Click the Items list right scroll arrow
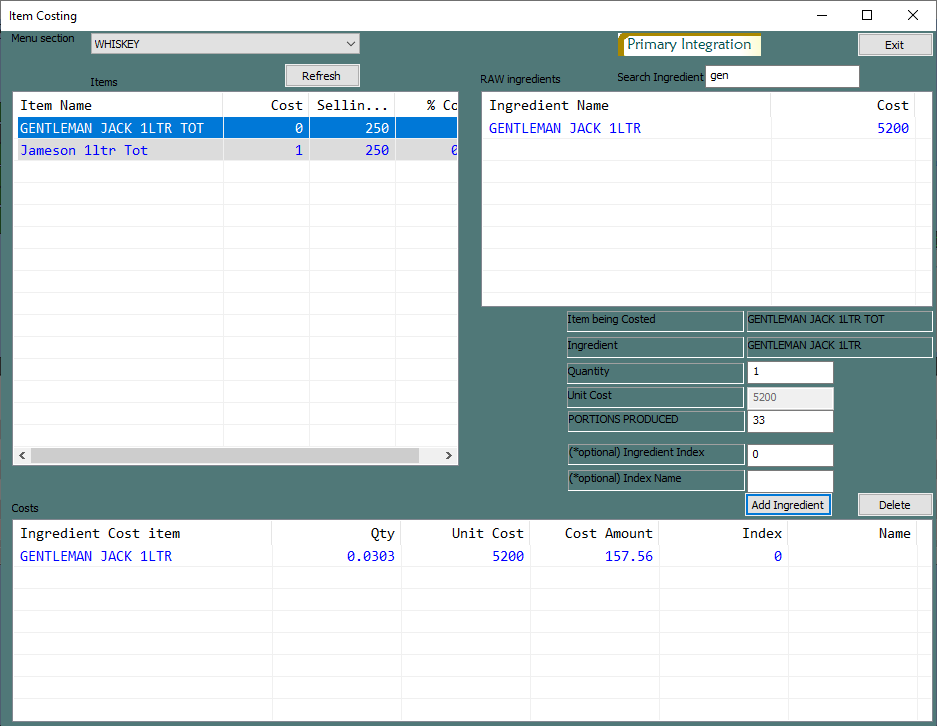This screenshot has height=726, width=937. [448, 455]
